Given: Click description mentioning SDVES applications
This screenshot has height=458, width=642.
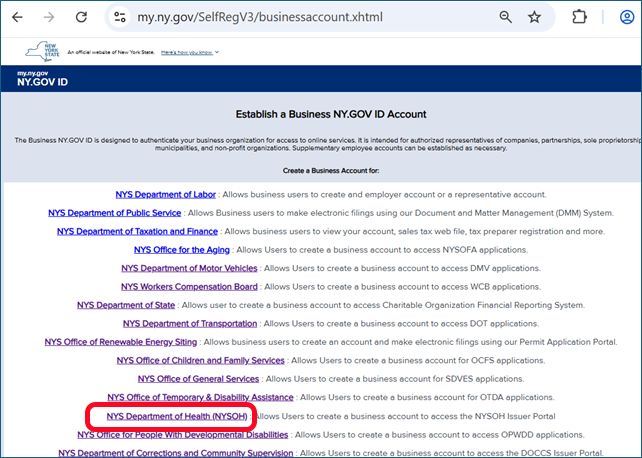Looking at the screenshot, I should pyautogui.click(x=395, y=379).
